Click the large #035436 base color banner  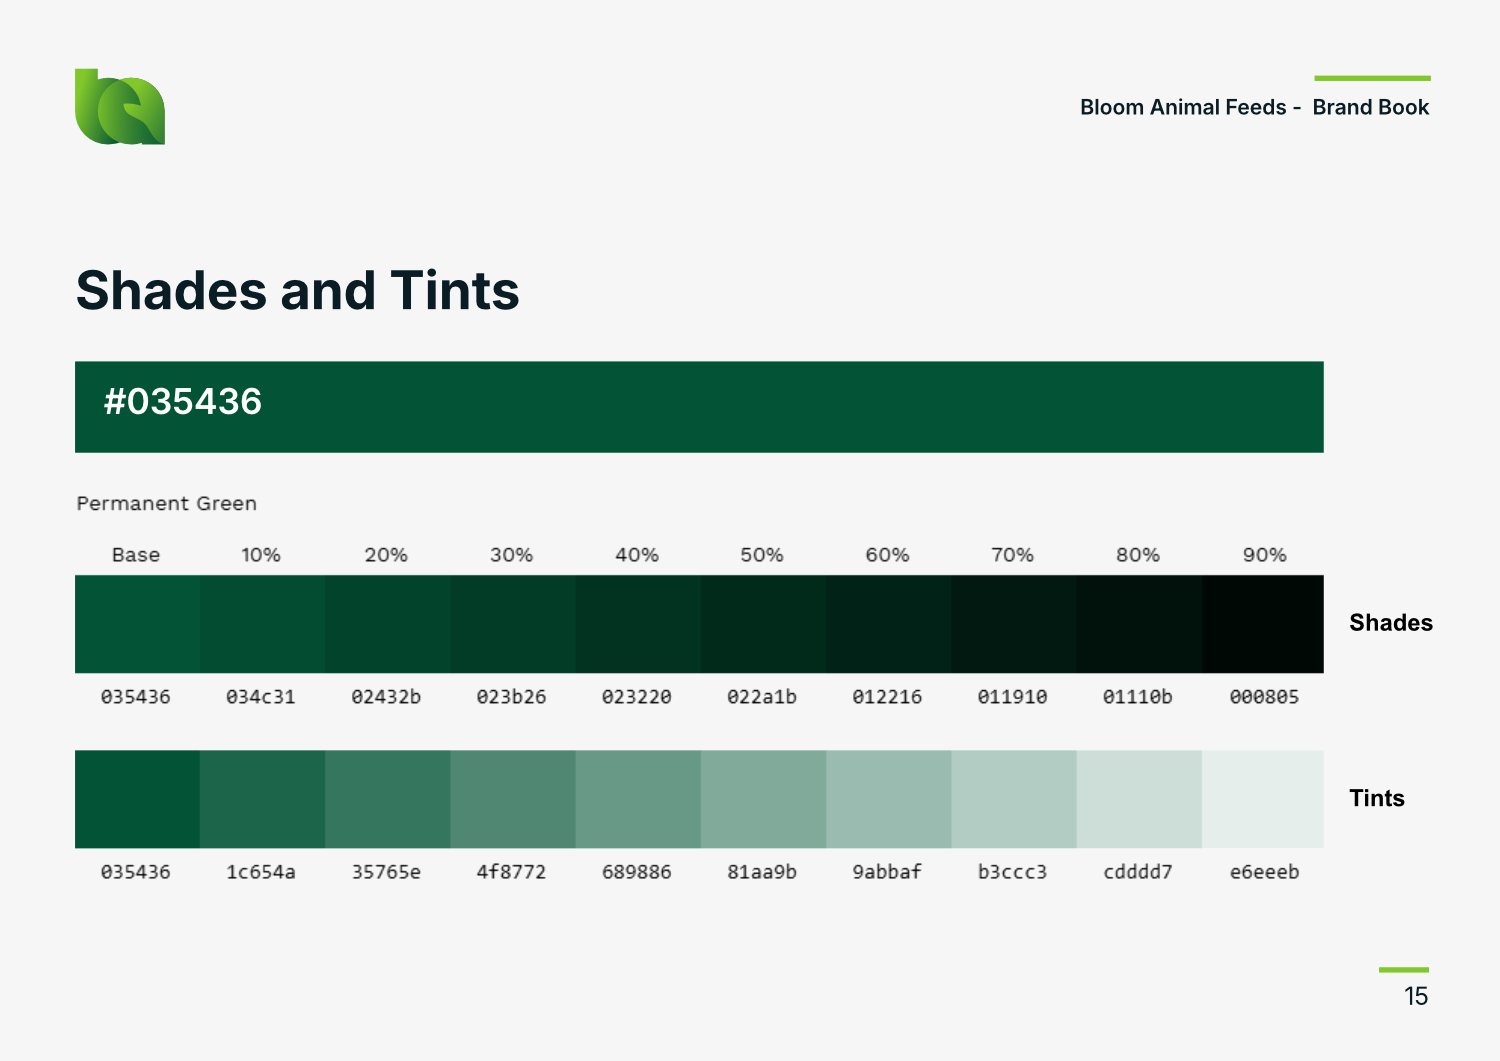point(699,407)
